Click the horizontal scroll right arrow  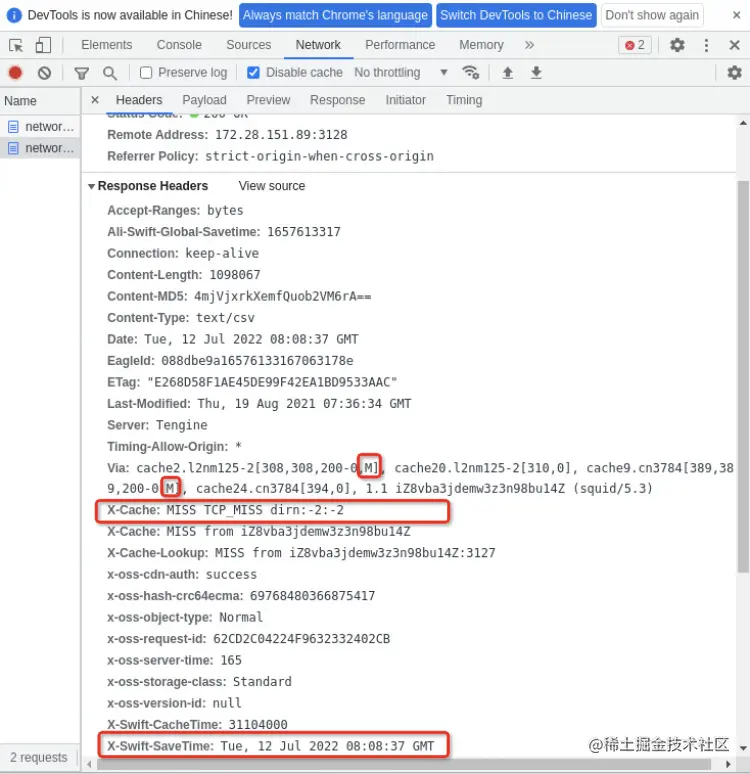pyautogui.click(x=728, y=764)
